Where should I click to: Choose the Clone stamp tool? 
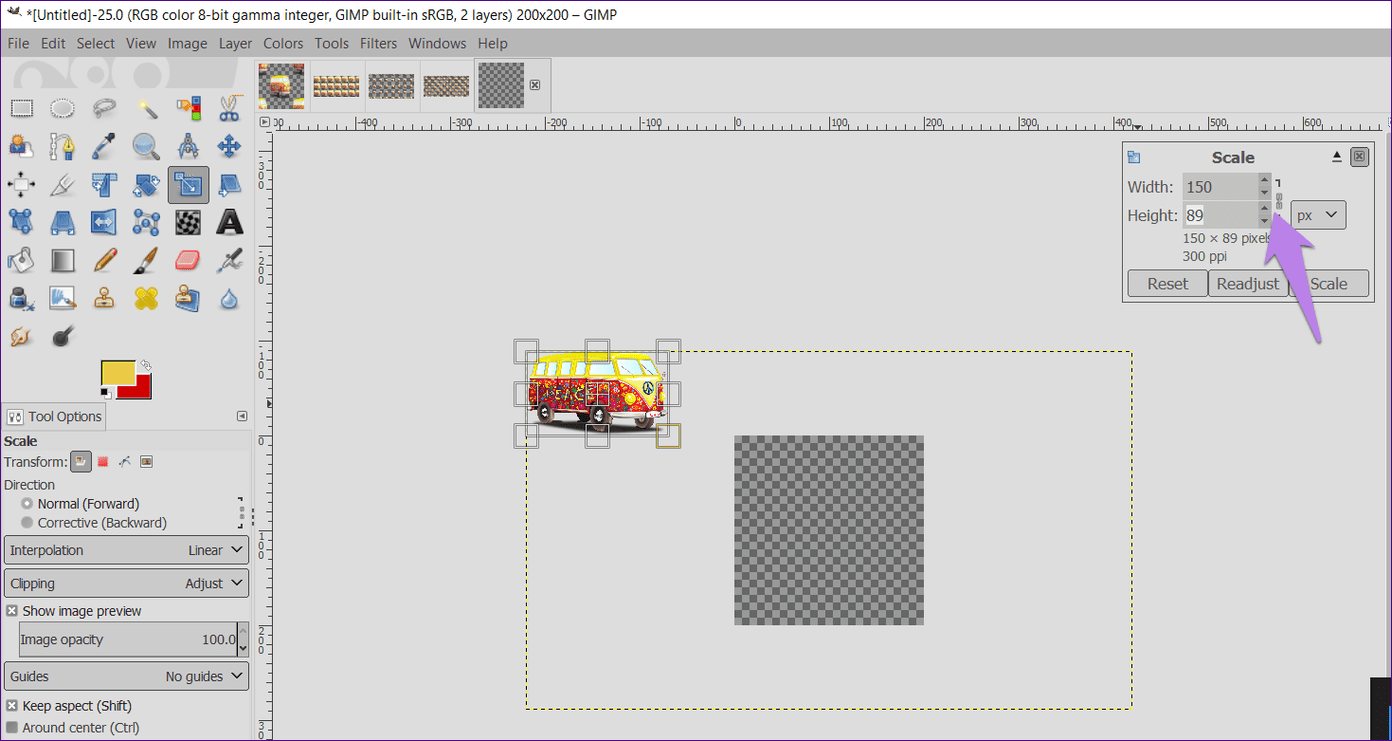pyautogui.click(x=105, y=297)
